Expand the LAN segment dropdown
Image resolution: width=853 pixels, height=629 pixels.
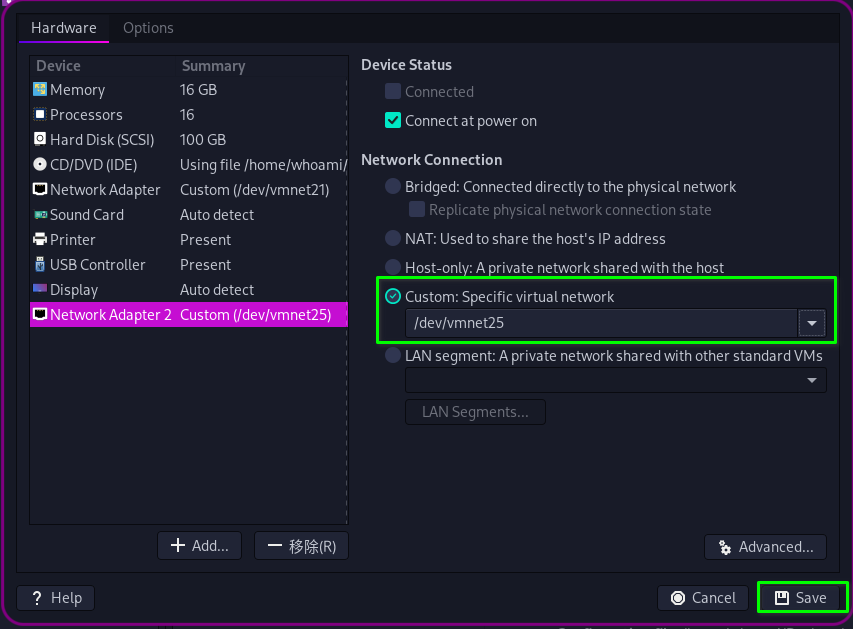[x=811, y=381]
